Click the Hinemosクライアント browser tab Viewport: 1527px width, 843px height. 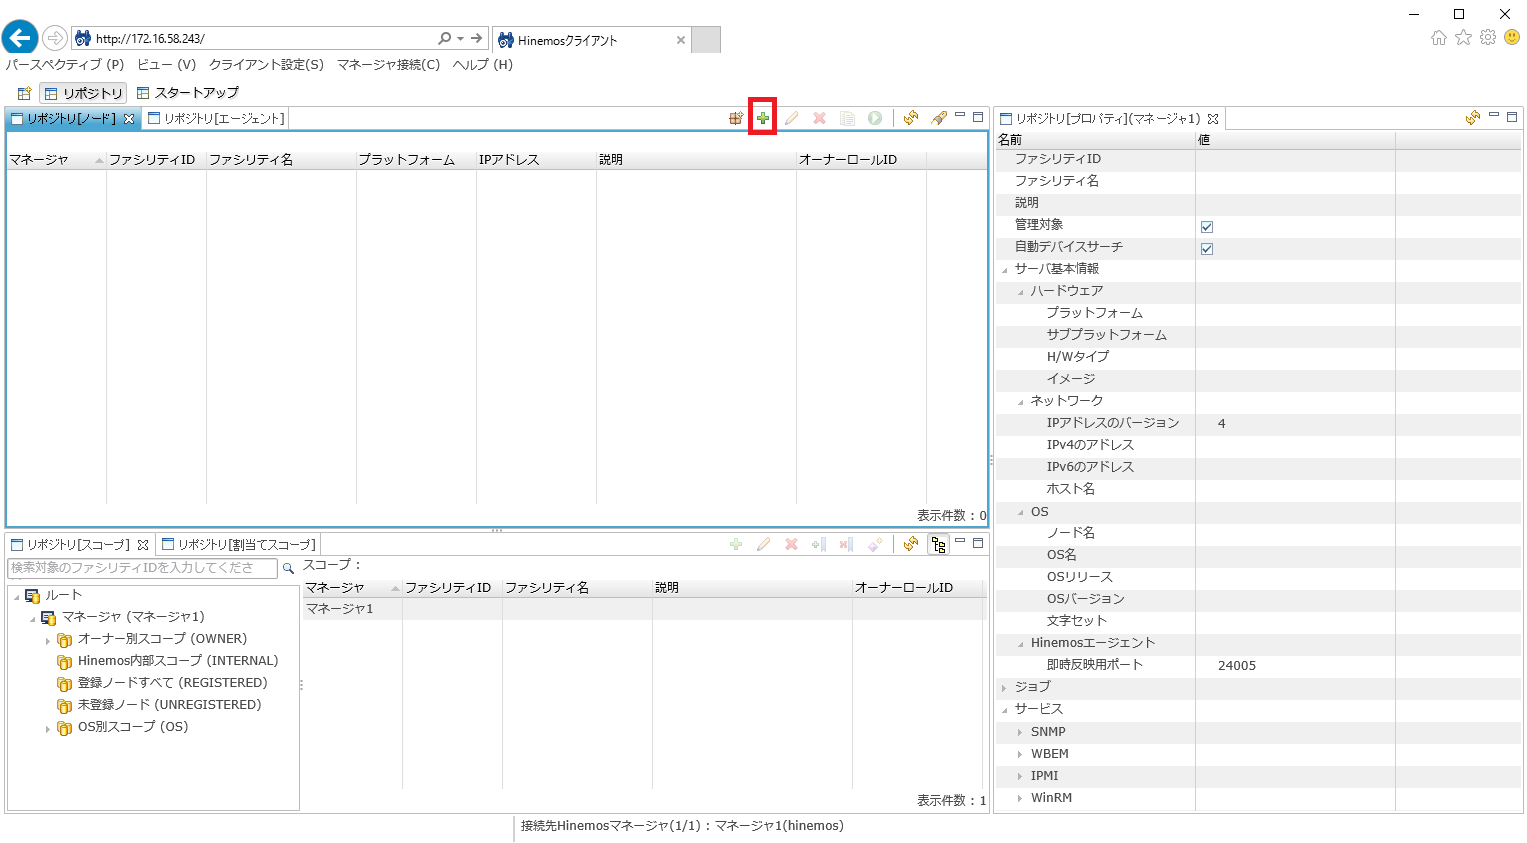[x=591, y=40]
